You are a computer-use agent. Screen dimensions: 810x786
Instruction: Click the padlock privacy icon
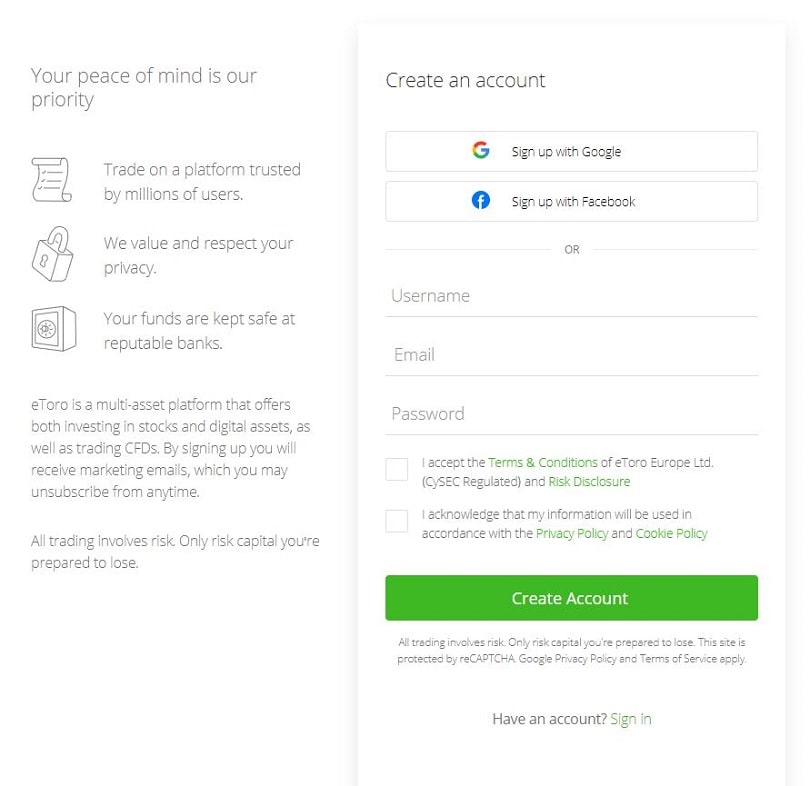(52, 254)
